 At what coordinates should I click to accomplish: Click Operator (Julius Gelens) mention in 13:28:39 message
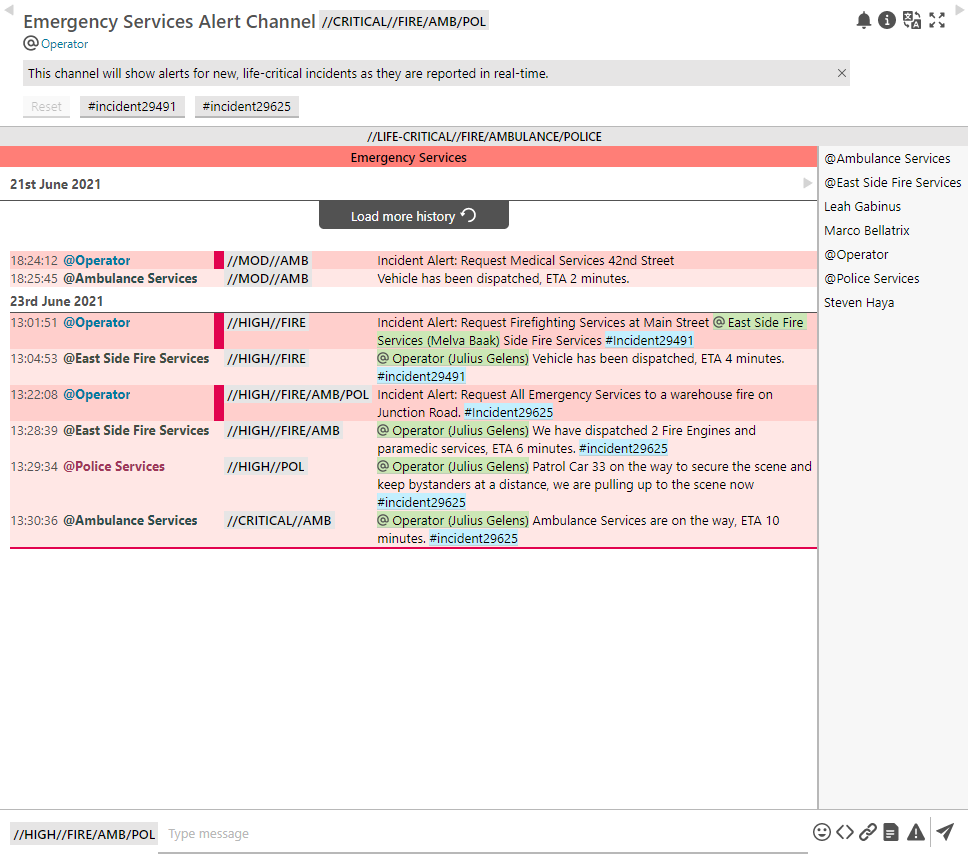[x=453, y=430]
